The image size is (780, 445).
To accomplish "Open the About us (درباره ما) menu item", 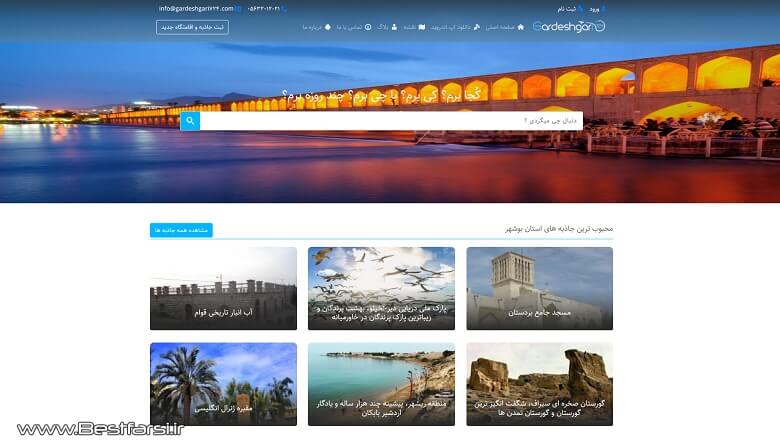I will tap(312, 27).
